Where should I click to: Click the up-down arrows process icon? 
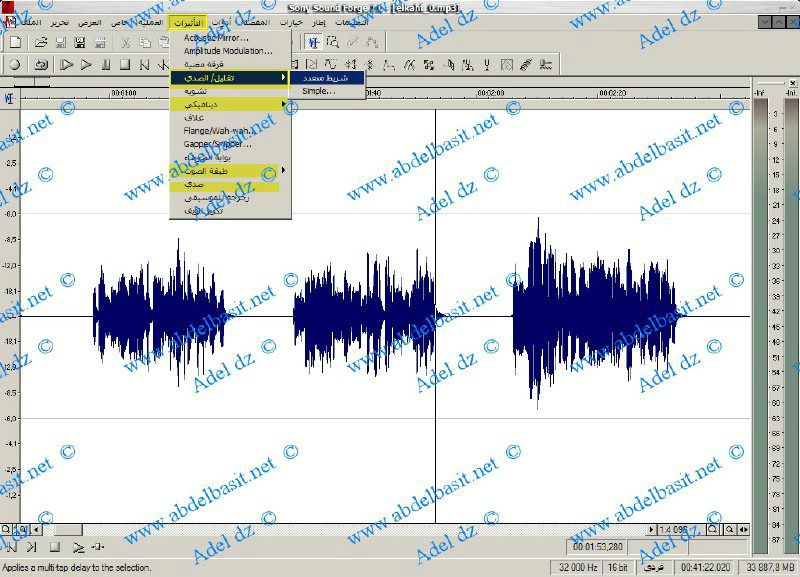click(x=351, y=64)
